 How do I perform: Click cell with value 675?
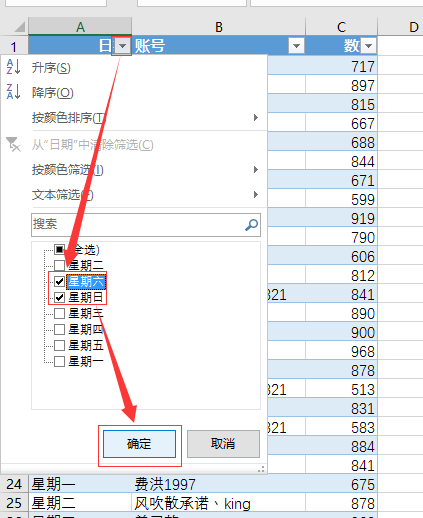point(341,484)
